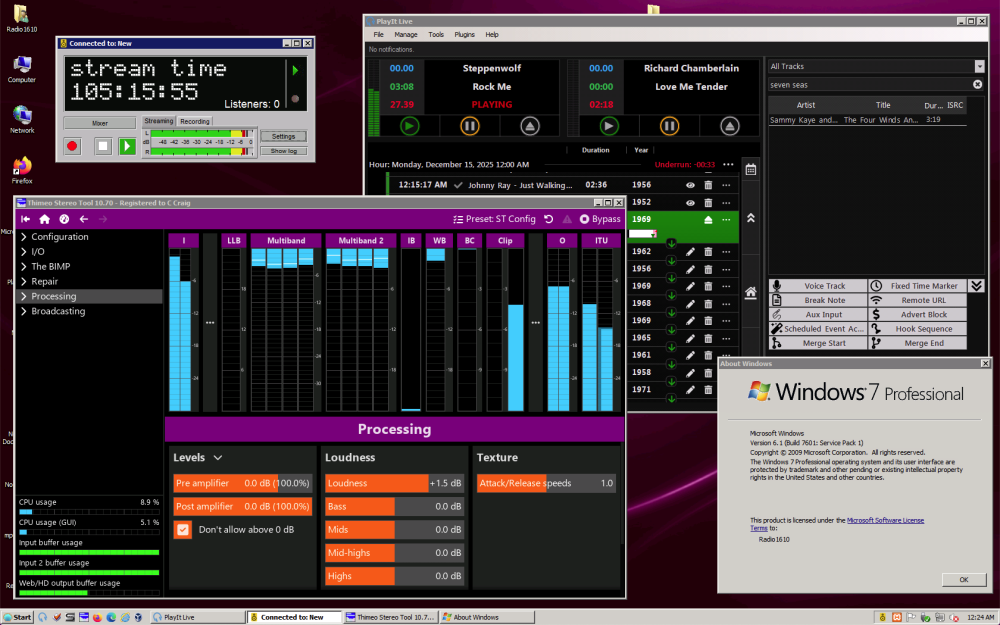The width and height of the screenshot is (1000, 625).
Task: Click the calendar icon beside the playlist
Action: 750,170
